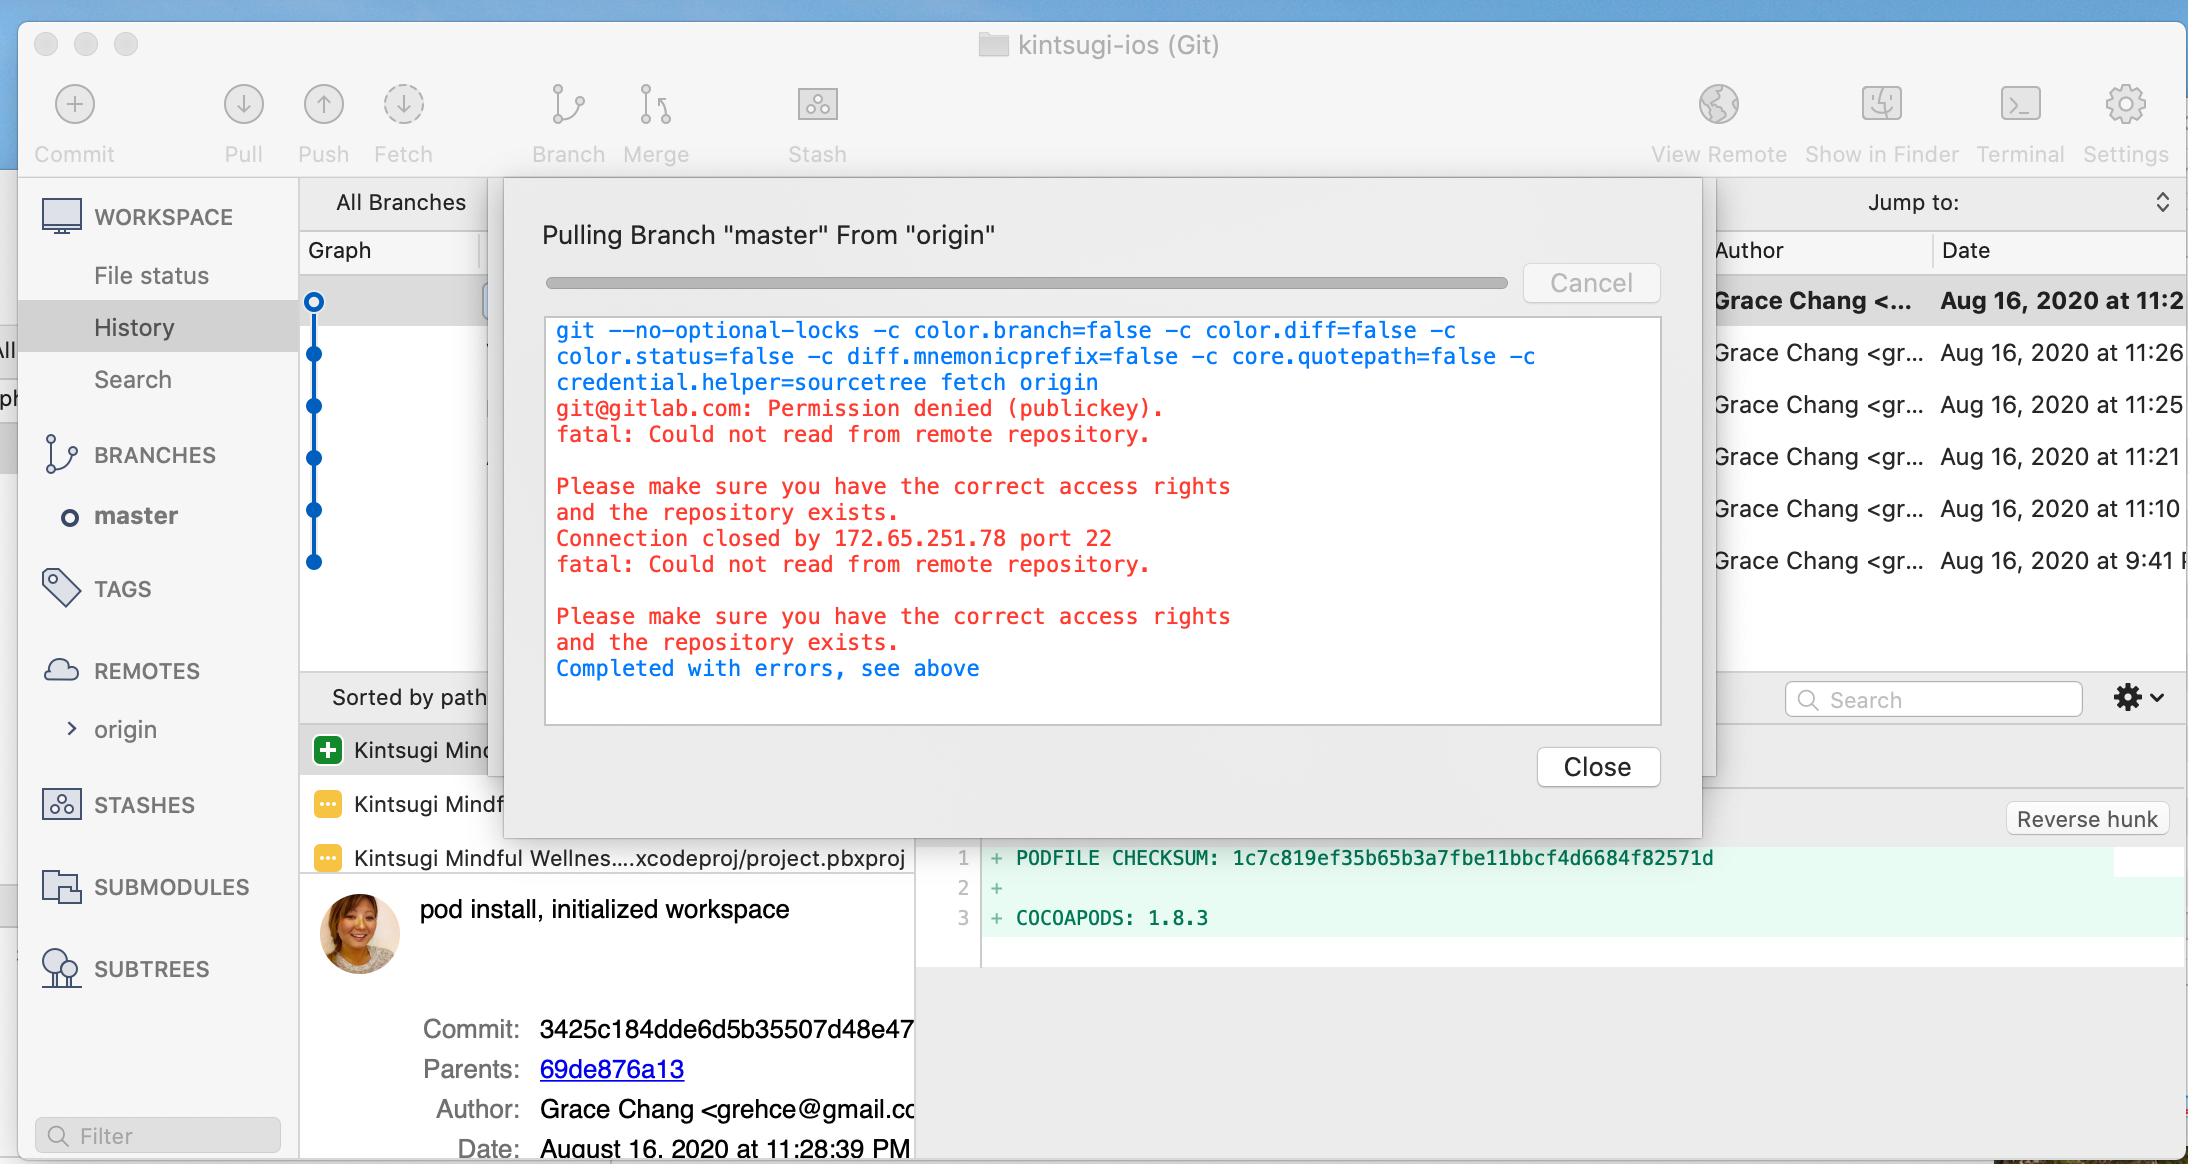
Task: Select the master branch
Action: [x=135, y=516]
